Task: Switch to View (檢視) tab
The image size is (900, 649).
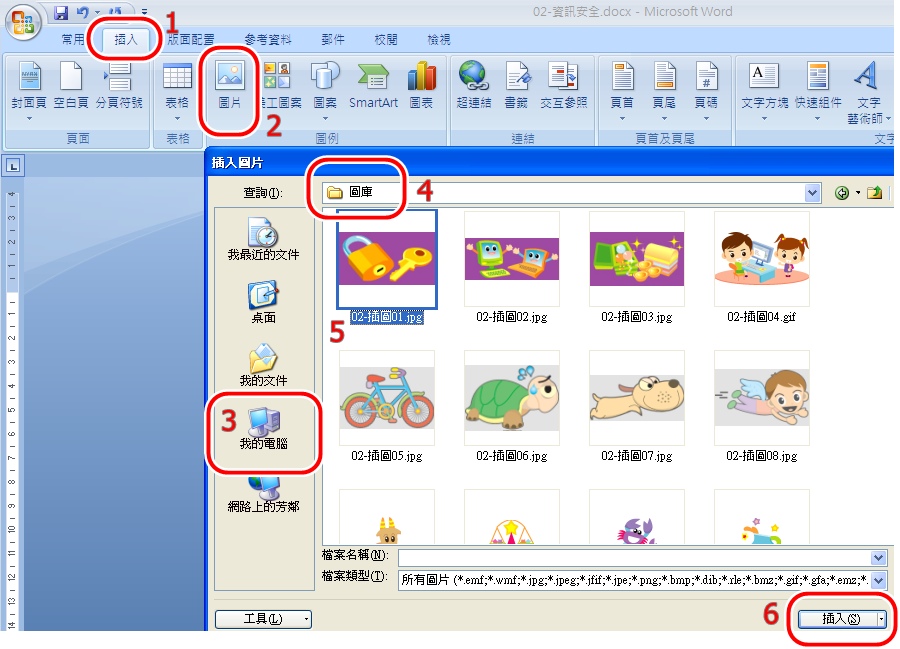Action: [x=439, y=40]
